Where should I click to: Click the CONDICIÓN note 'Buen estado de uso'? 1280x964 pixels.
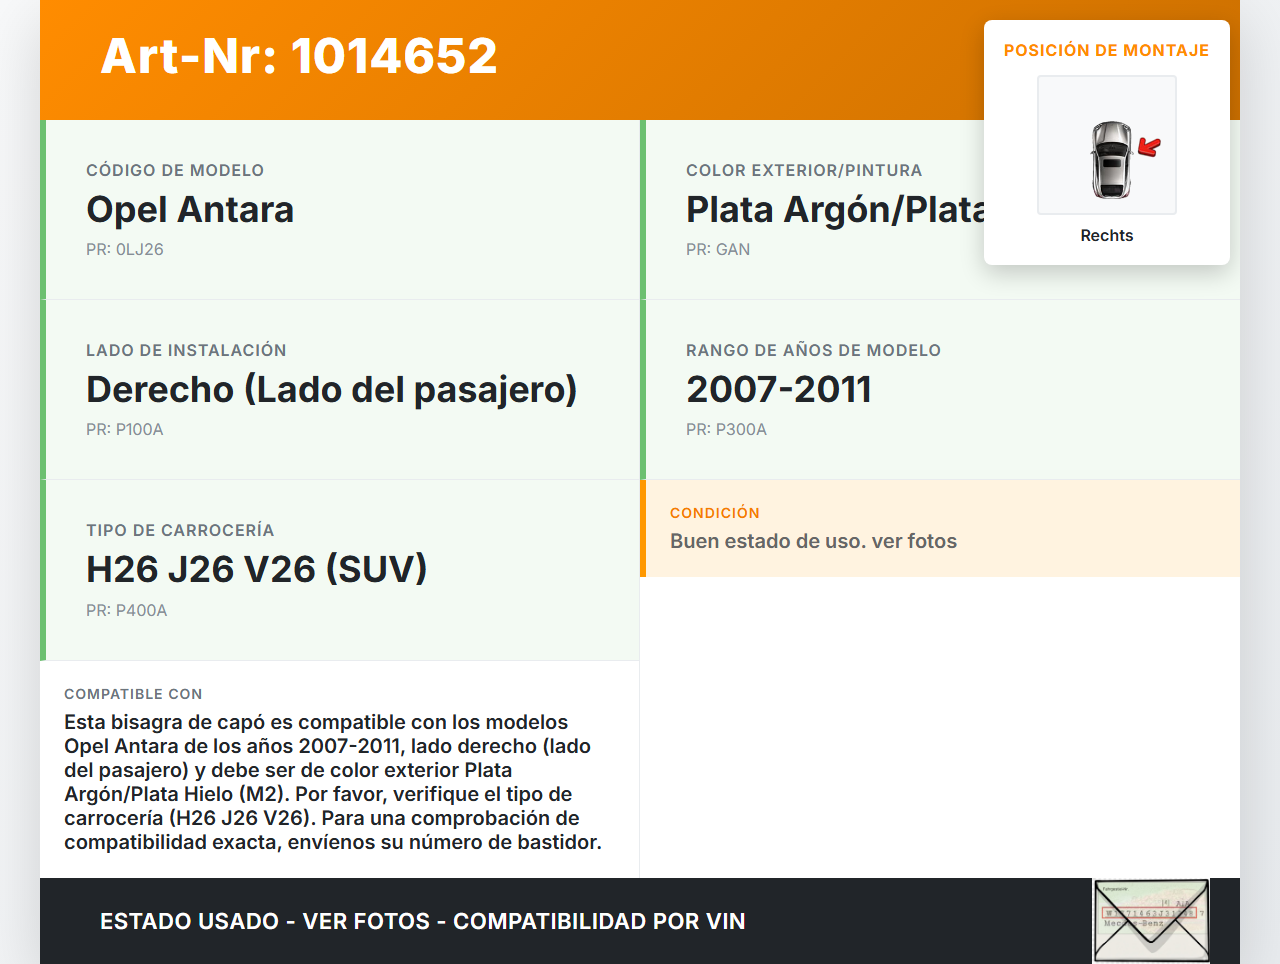813,541
